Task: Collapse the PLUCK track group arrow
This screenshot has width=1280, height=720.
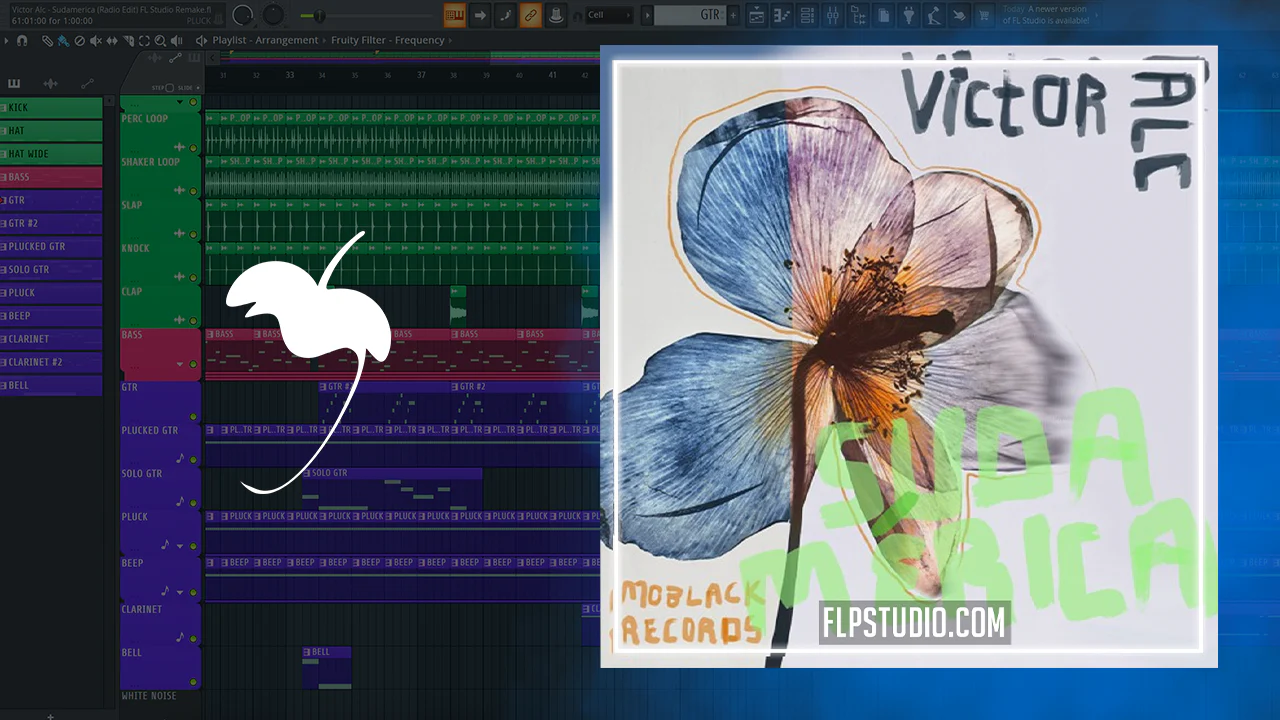Action: [x=181, y=547]
